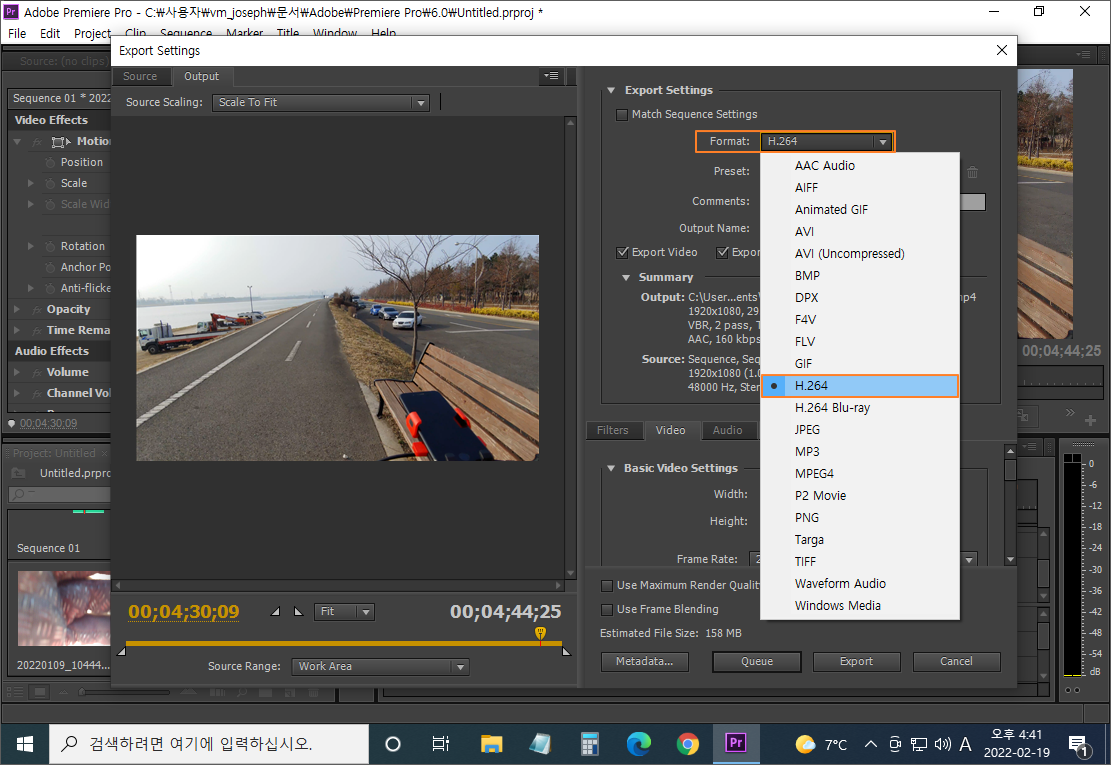Launch Microsoft Edge from the taskbar
Viewport: 1111px width, 765px height.
click(x=639, y=744)
